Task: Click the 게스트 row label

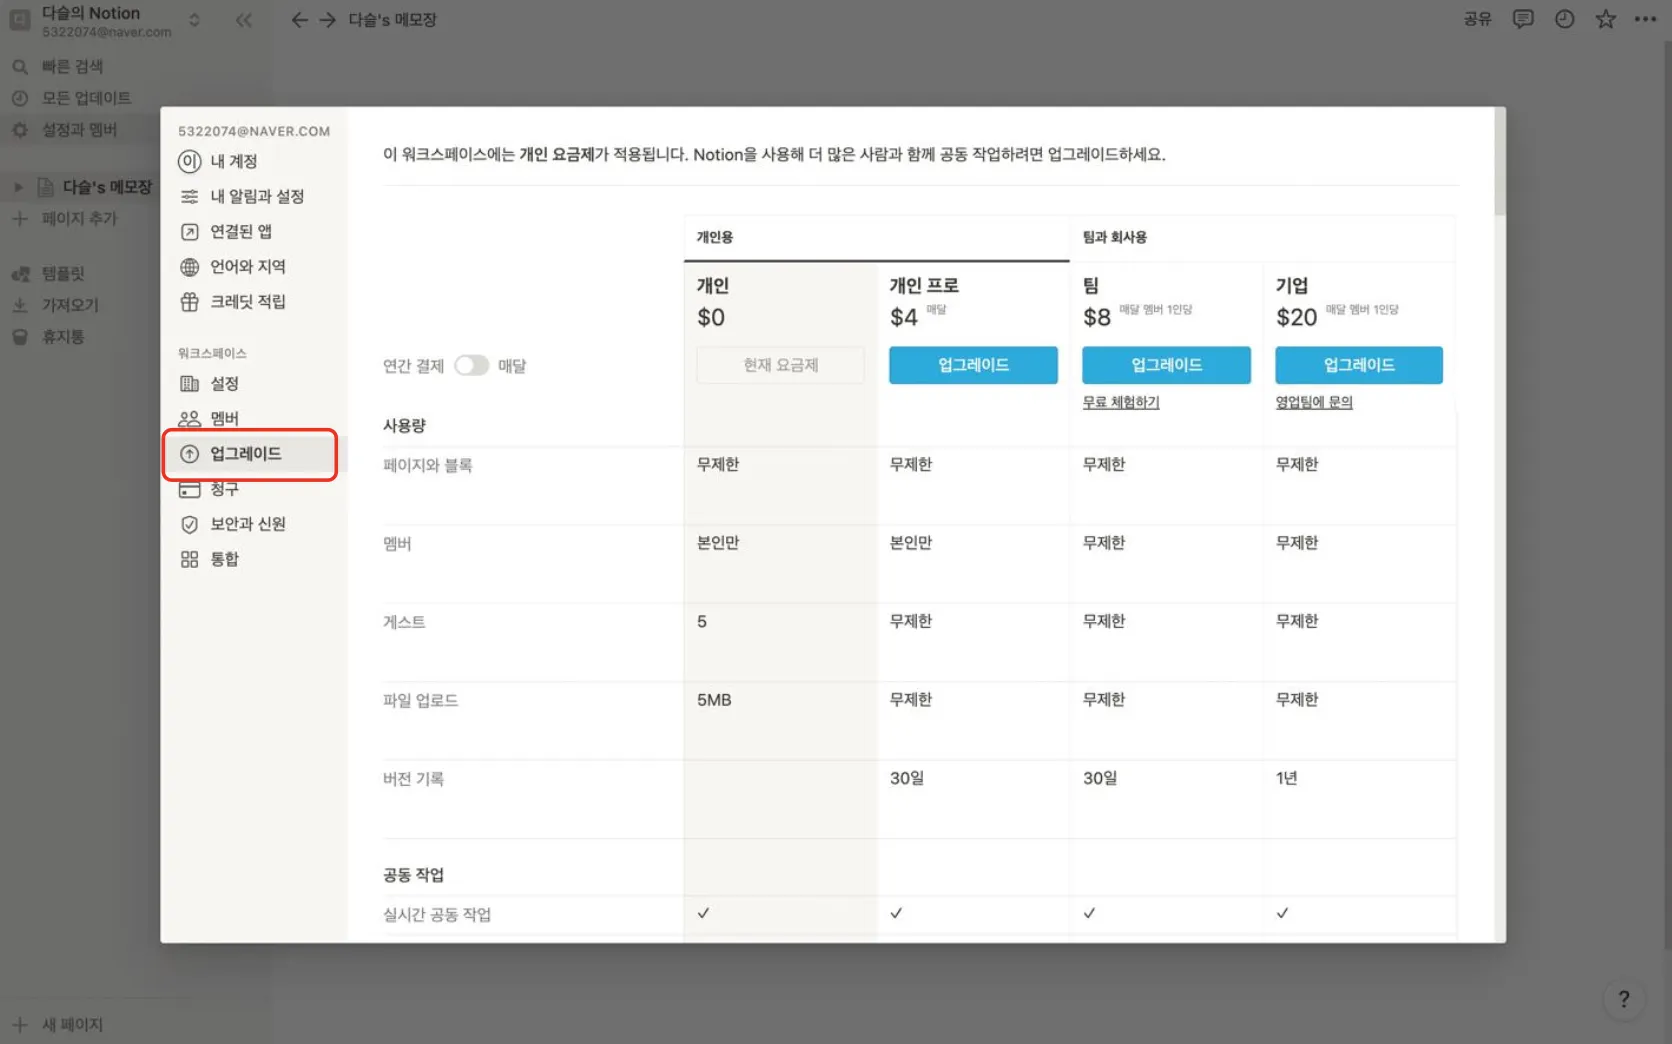Action: [x=404, y=622]
